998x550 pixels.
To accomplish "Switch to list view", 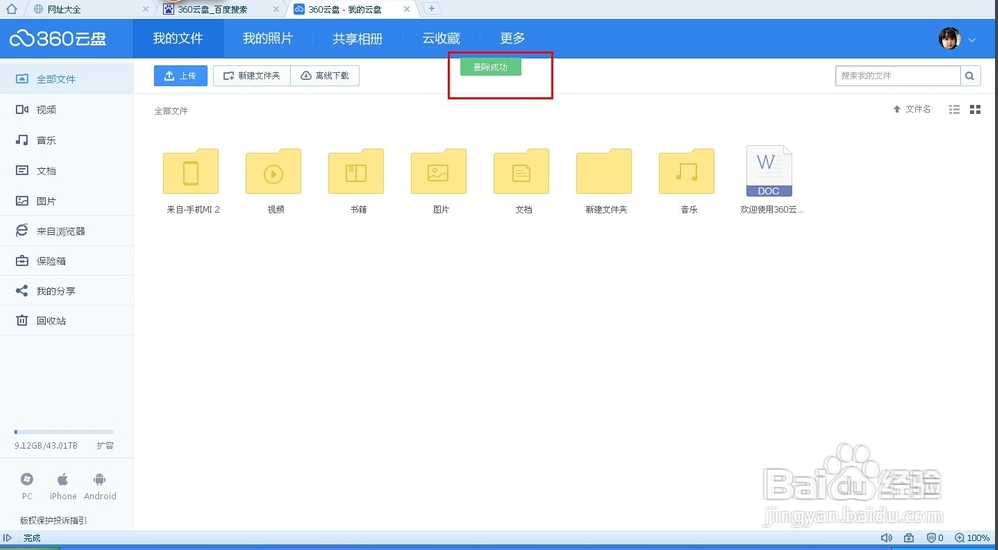I will click(x=954, y=109).
